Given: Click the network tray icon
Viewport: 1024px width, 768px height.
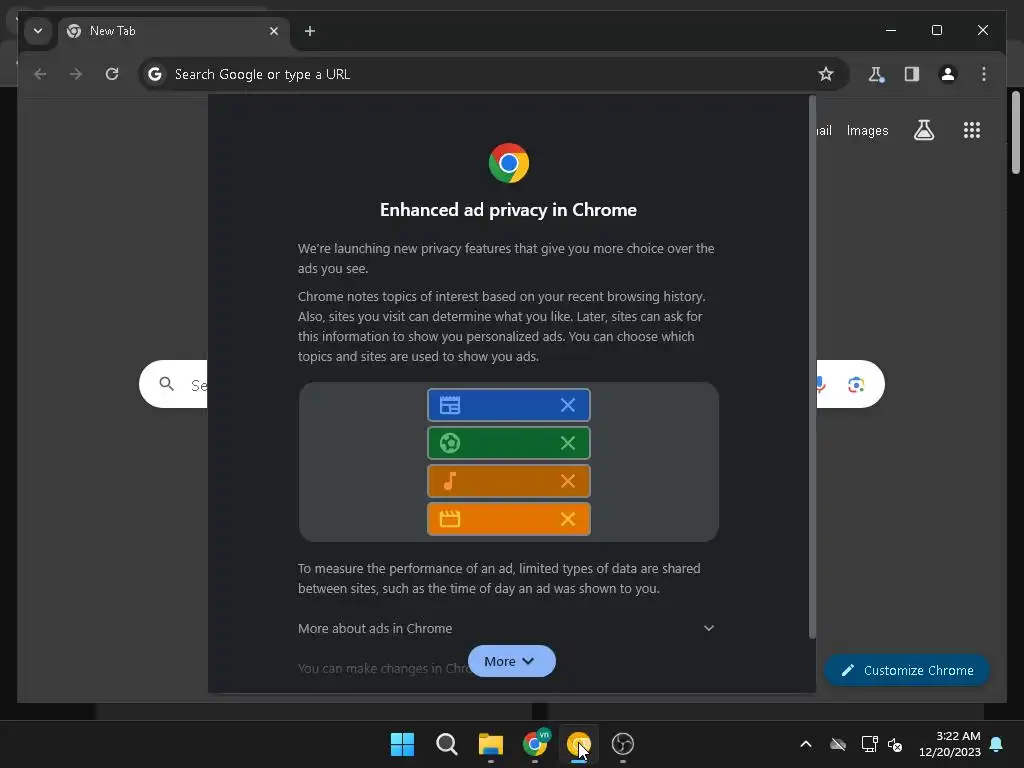Looking at the screenshot, I should tap(869, 744).
